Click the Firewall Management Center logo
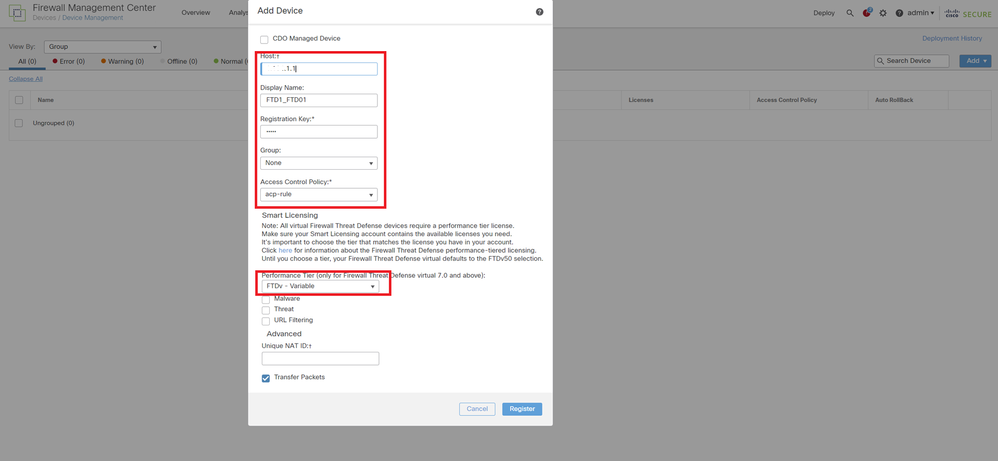The height and width of the screenshot is (461, 998). (x=17, y=13)
